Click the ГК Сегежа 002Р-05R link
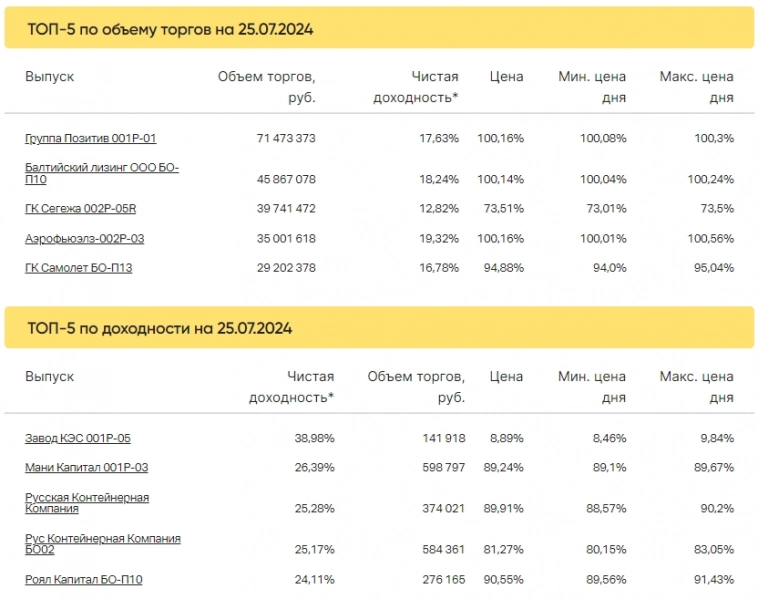The width and height of the screenshot is (758, 599). coord(79,208)
